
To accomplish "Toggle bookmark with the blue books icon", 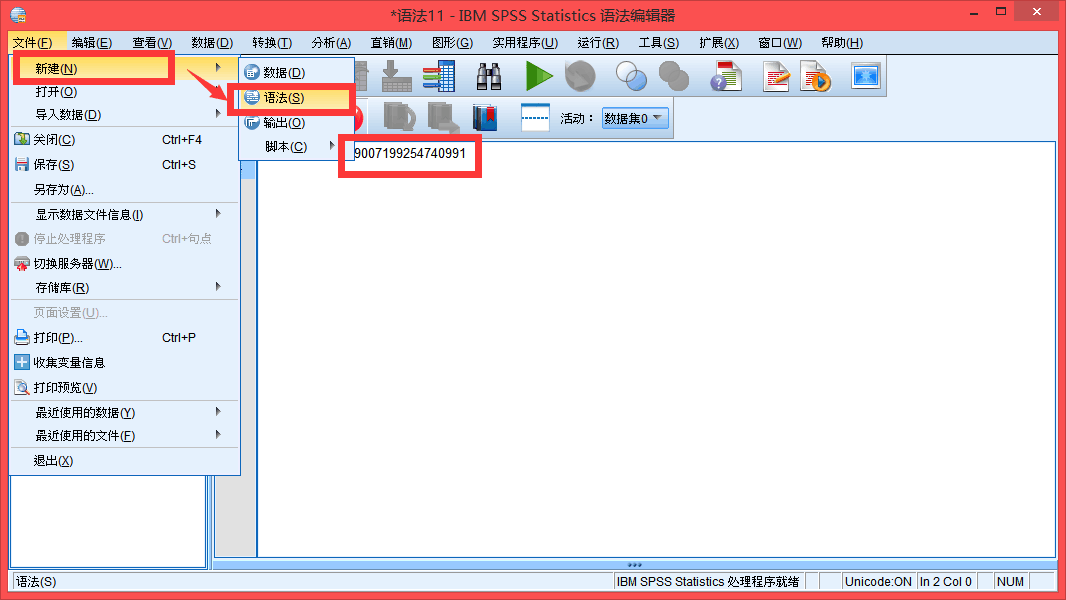I will [485, 118].
